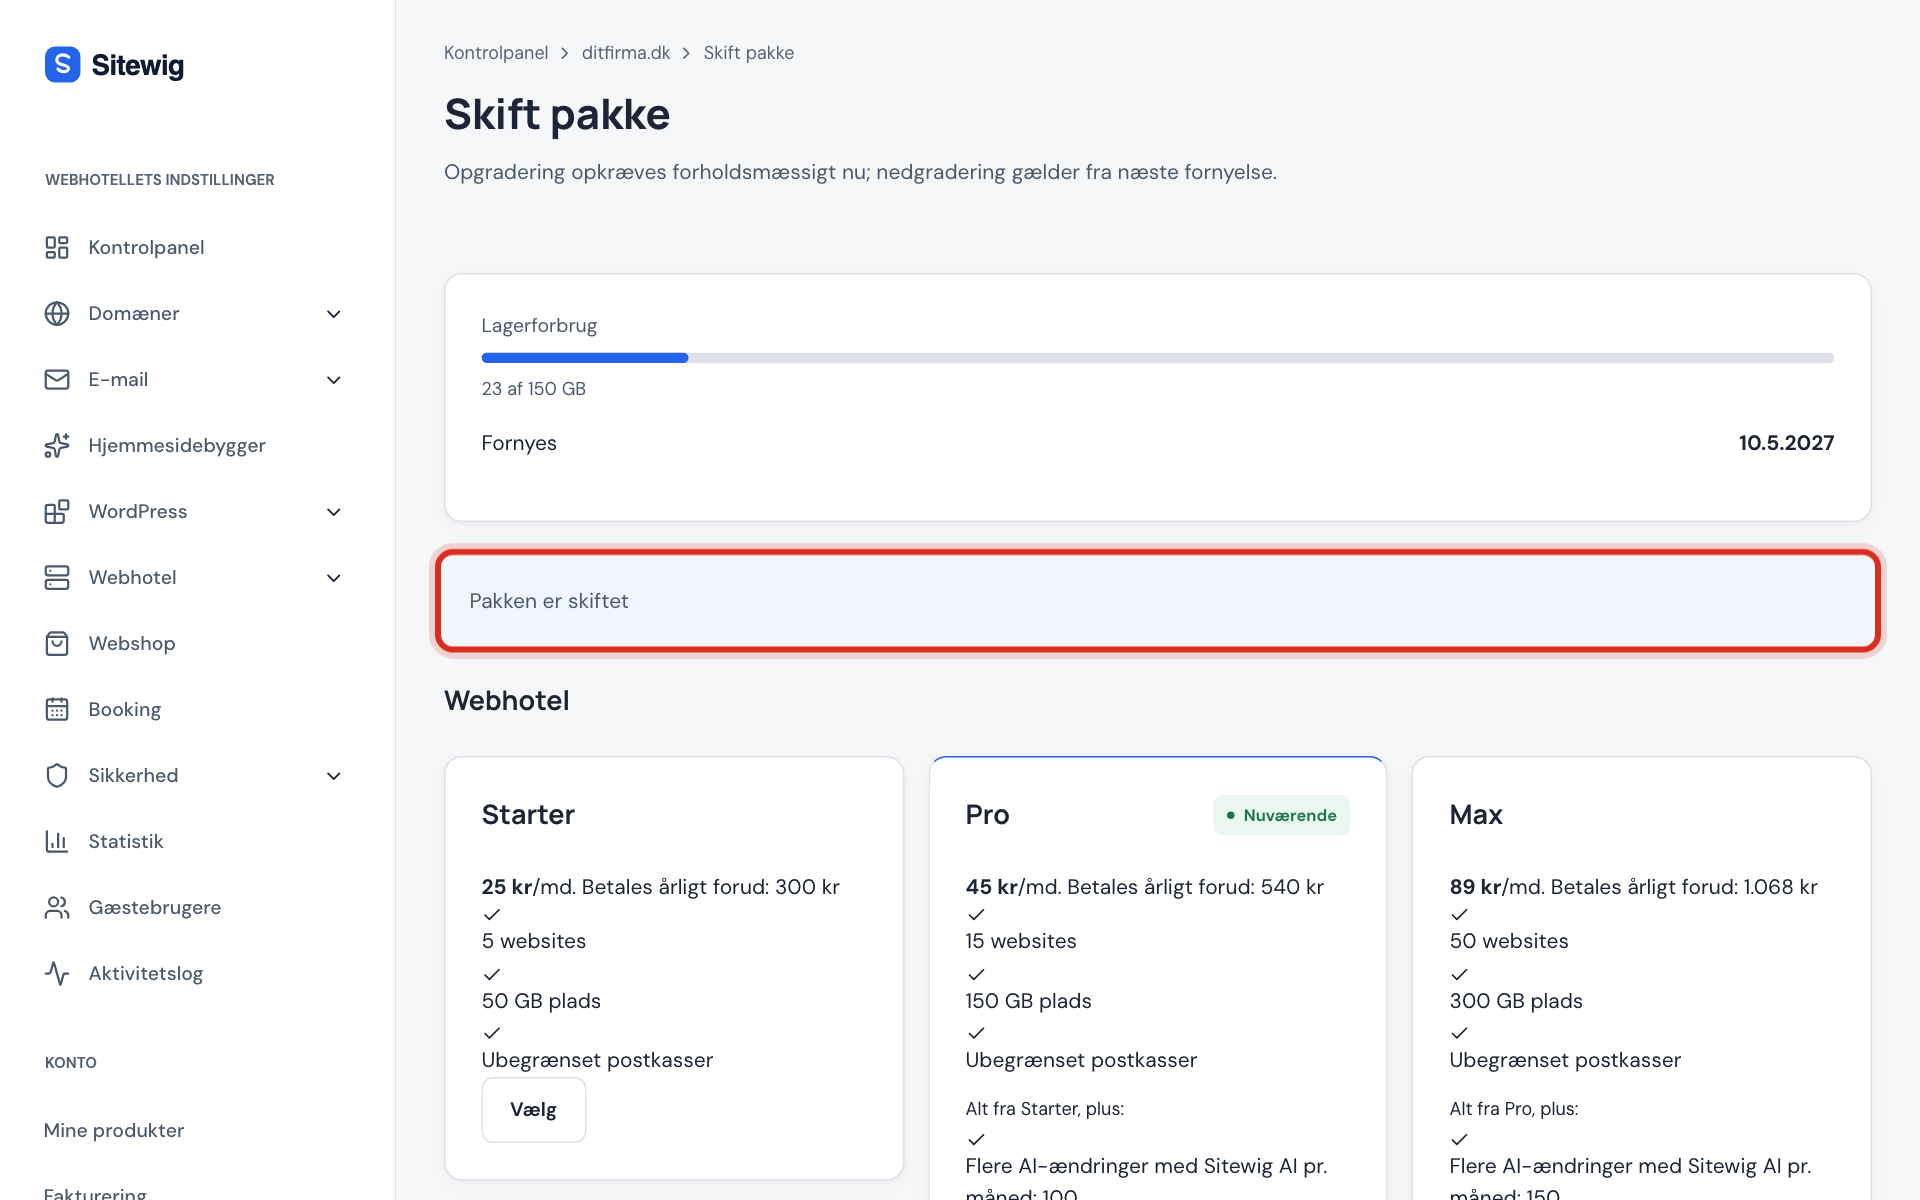Click the Sikkerhed shield icon
The image size is (1920, 1200).
click(x=57, y=775)
